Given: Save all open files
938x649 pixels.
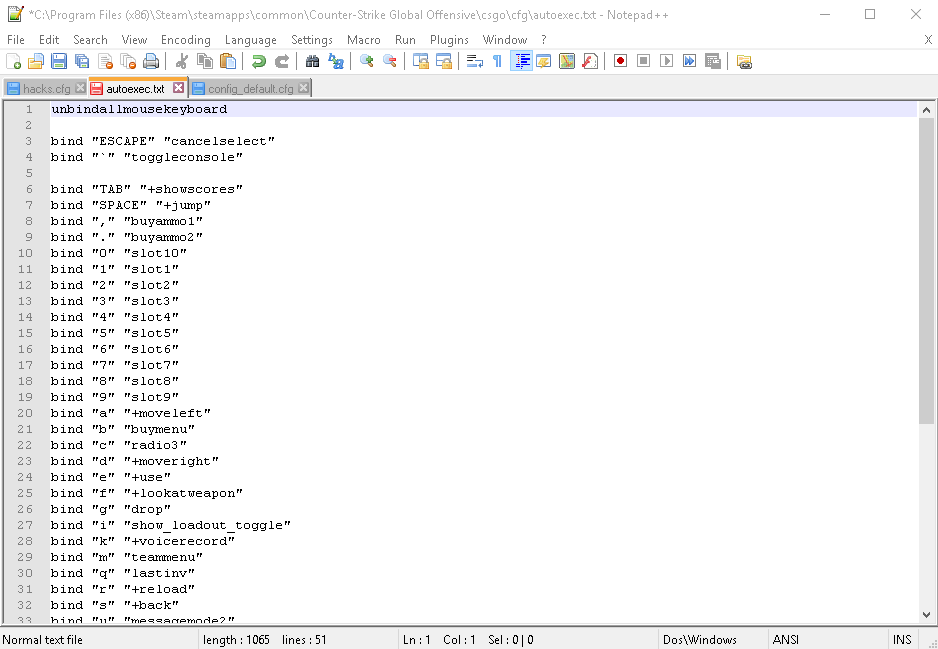Looking at the screenshot, I should pyautogui.click(x=82, y=61).
